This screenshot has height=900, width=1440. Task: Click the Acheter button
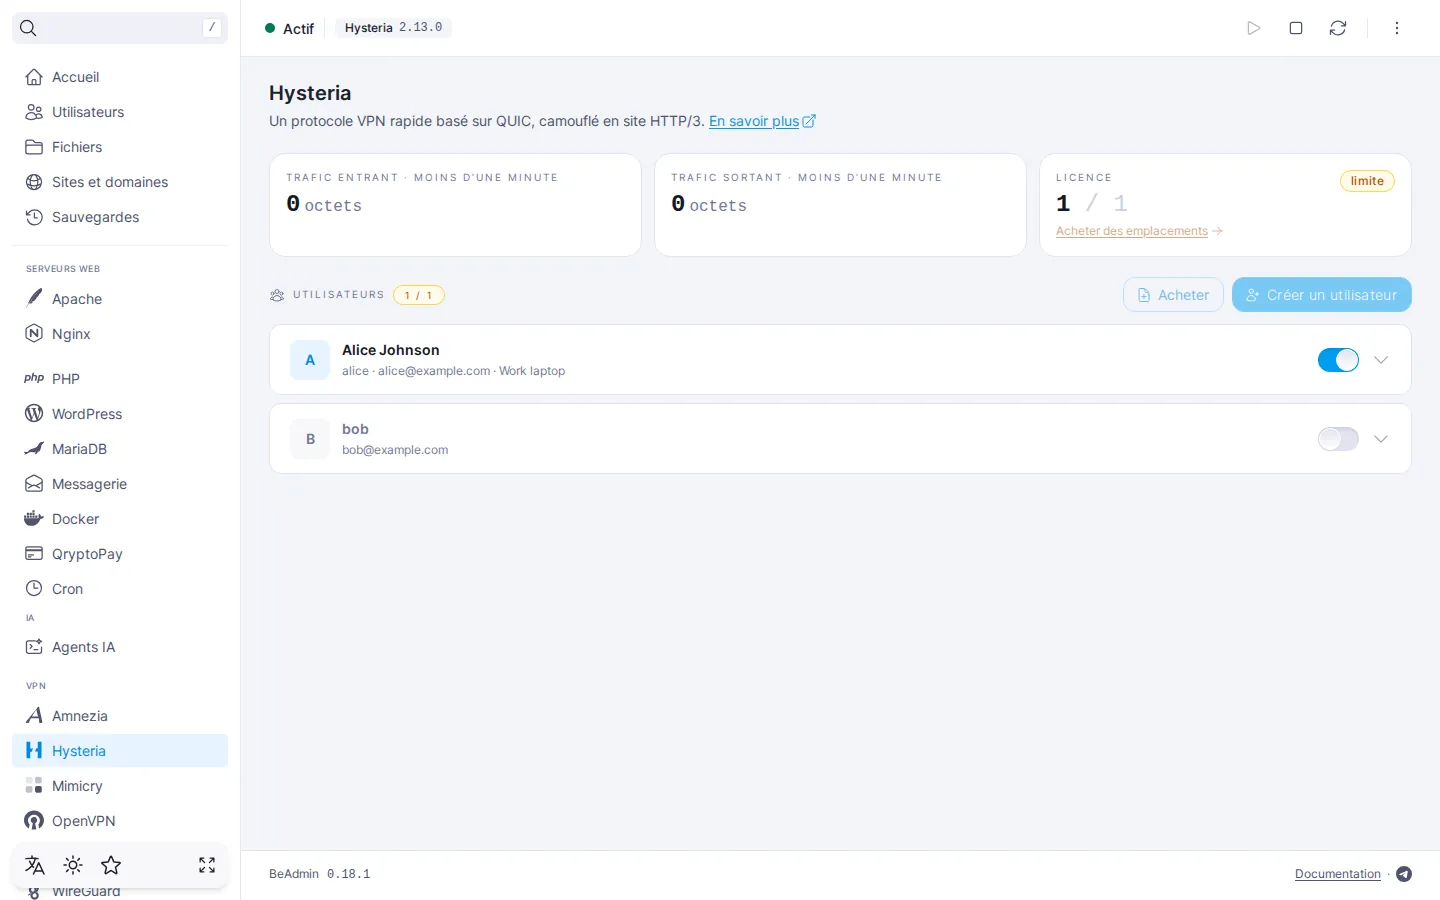(x=1173, y=295)
